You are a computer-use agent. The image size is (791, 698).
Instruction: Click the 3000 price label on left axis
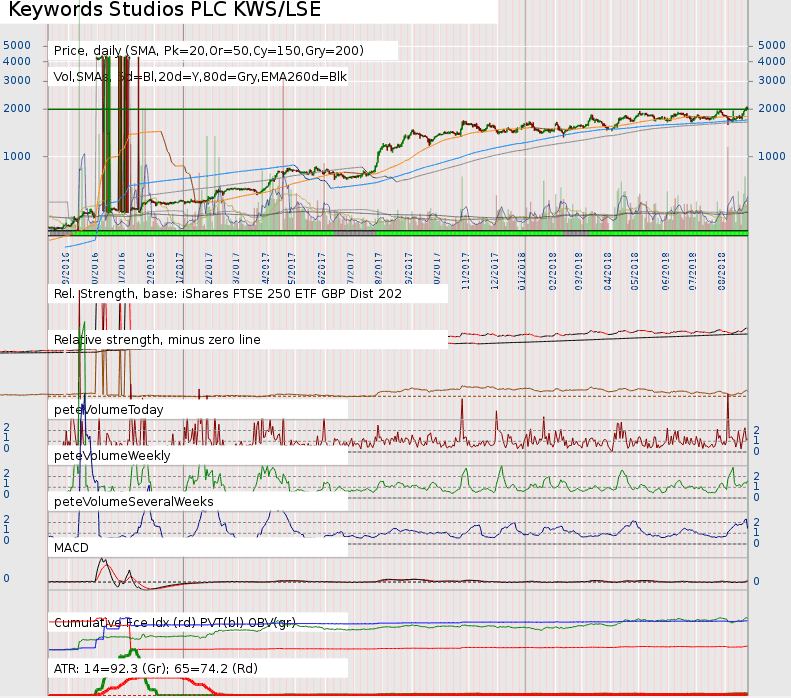(17, 80)
